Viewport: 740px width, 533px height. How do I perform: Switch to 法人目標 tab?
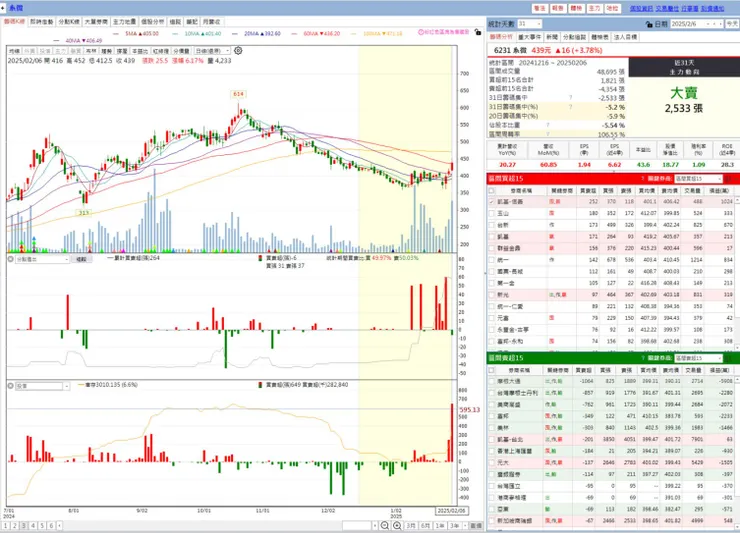625,37
